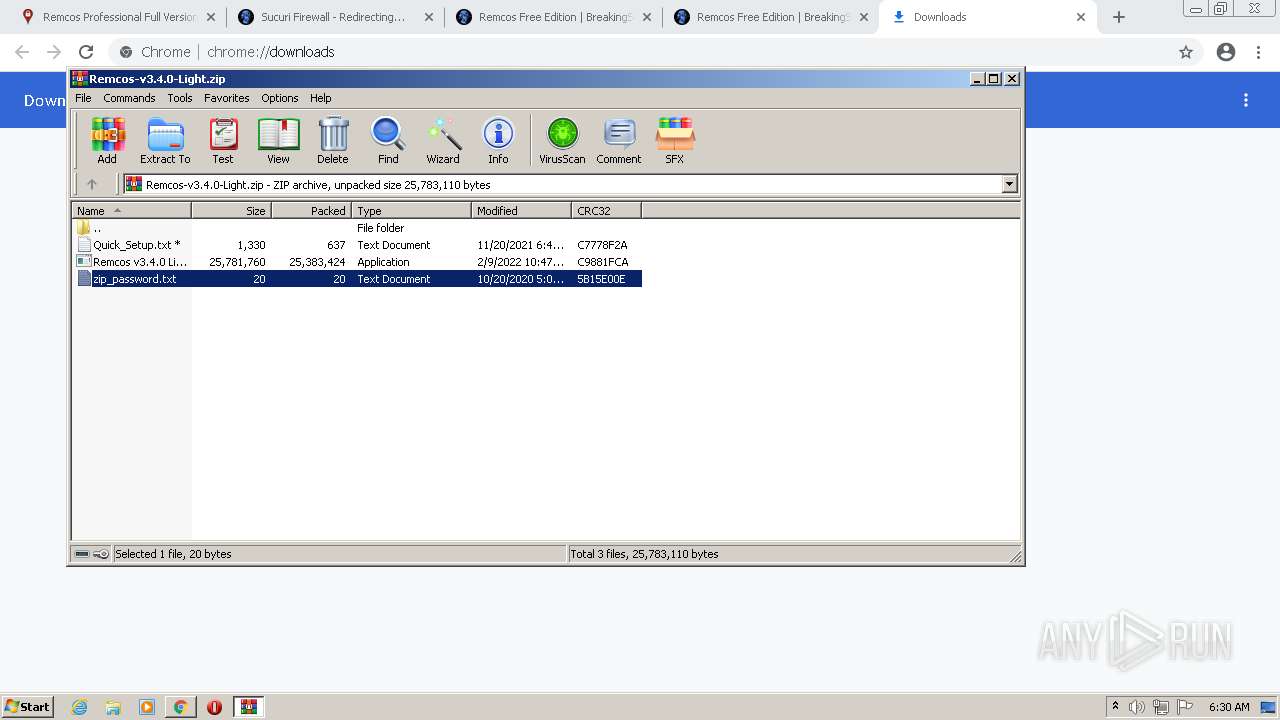Show hidden tray icons arrow
1280x720 pixels.
click(x=1115, y=707)
